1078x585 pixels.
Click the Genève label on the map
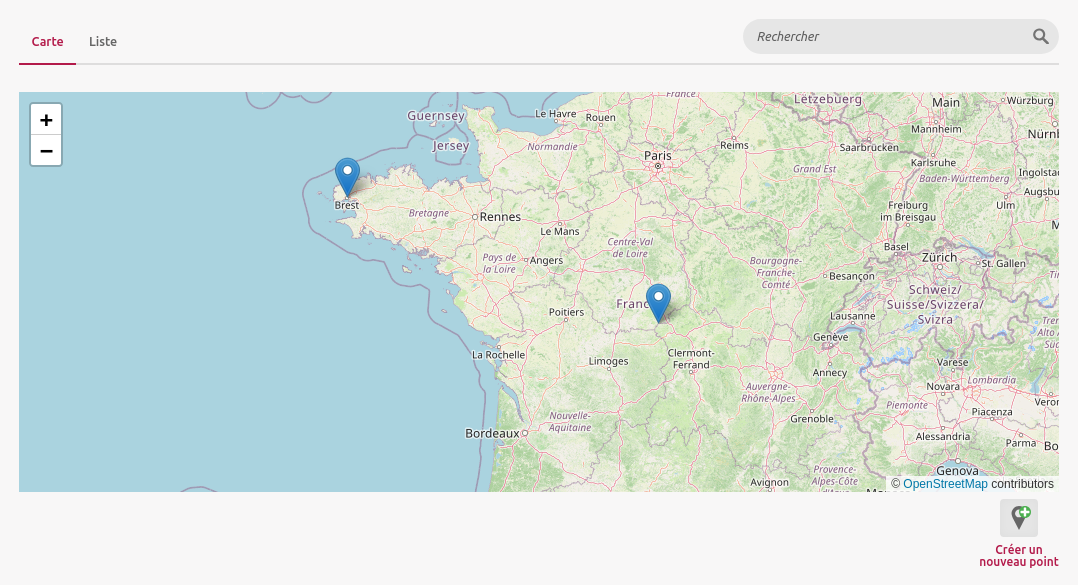coord(830,337)
